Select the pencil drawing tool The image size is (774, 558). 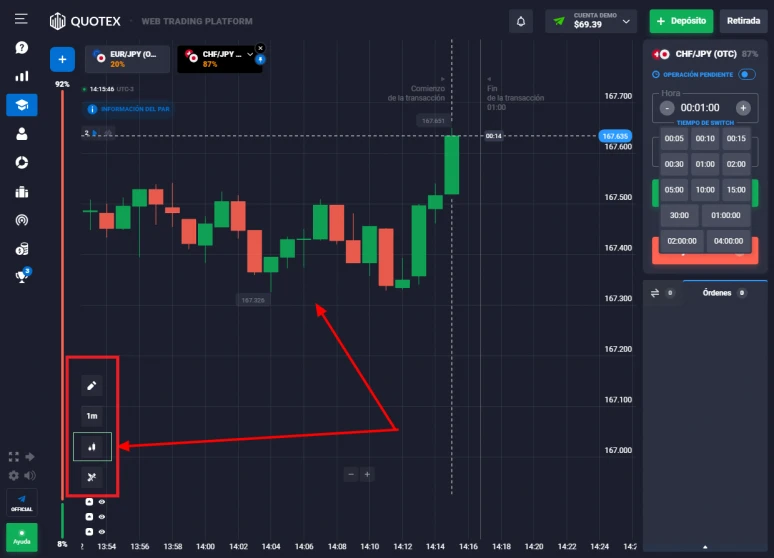coord(92,386)
